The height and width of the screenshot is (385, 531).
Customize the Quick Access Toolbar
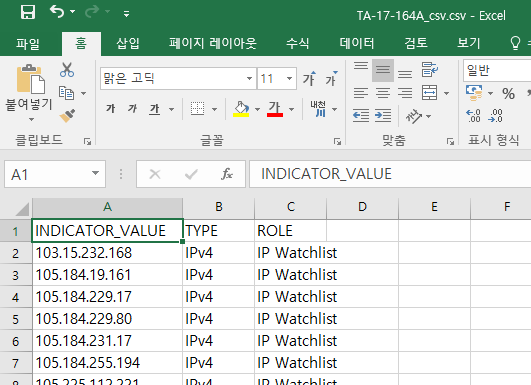pos(126,14)
